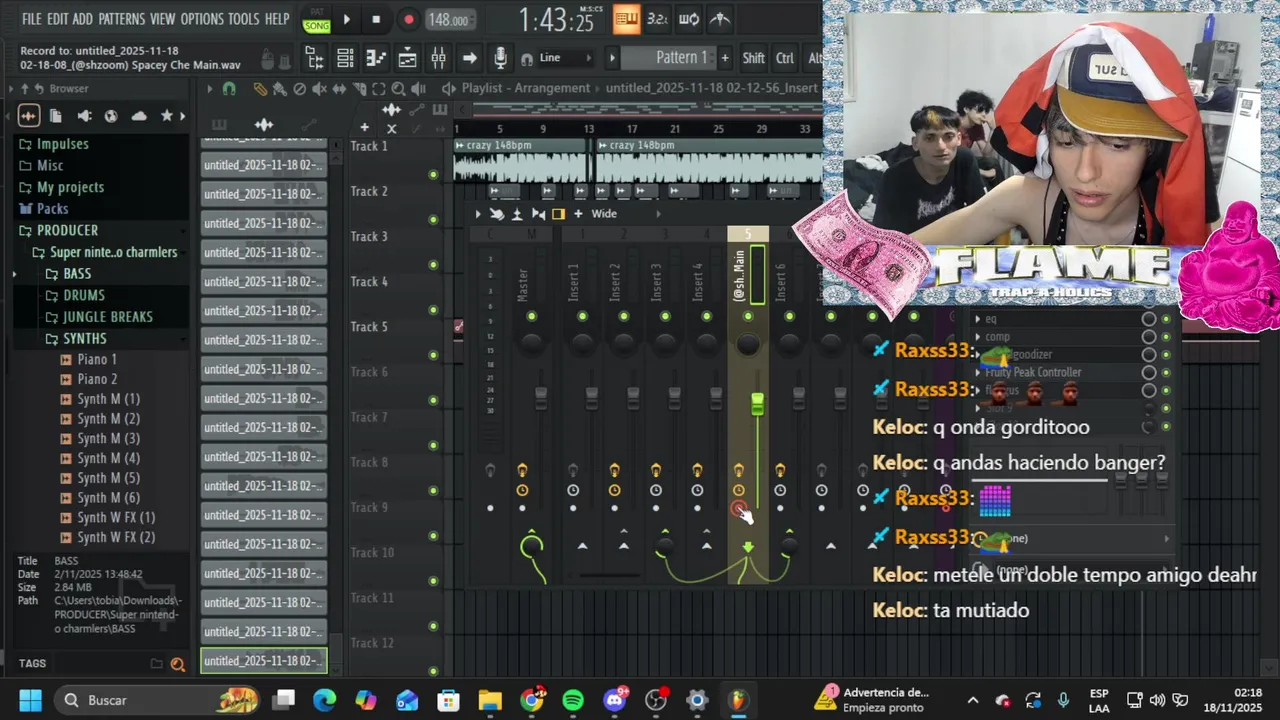Select the Paint brush tool in playlist
Viewport: 1280px width, 720px height.
279,88
